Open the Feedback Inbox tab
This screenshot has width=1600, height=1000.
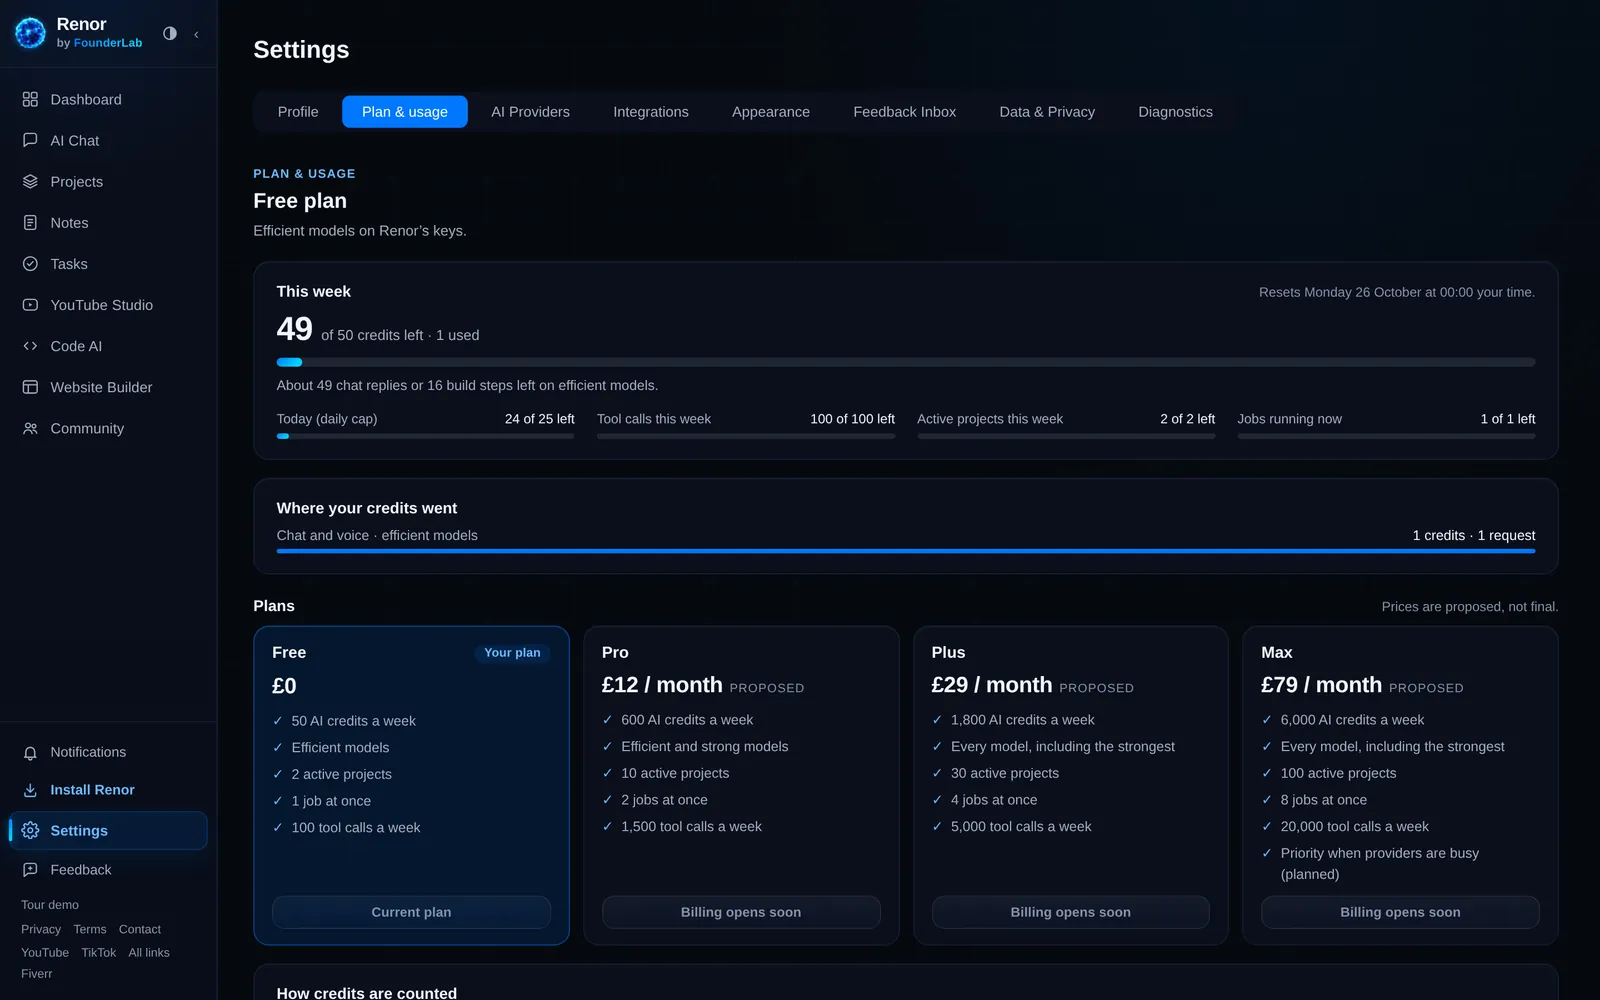(x=905, y=112)
